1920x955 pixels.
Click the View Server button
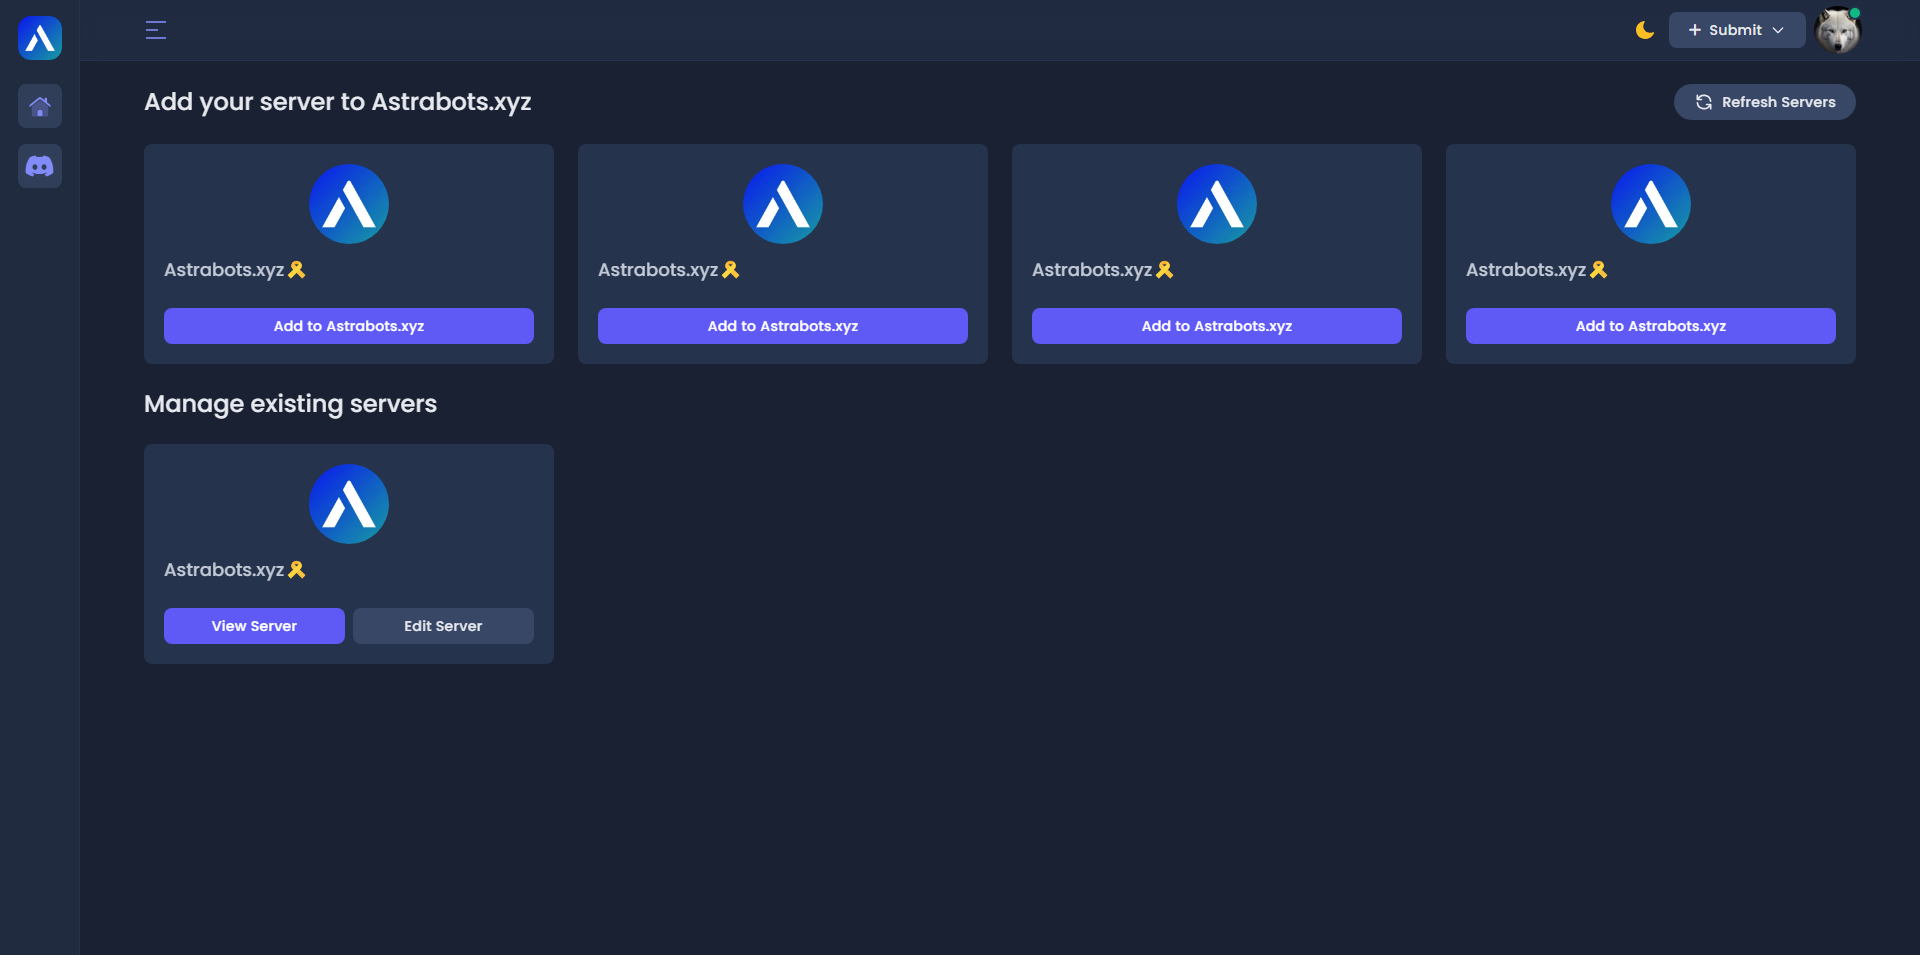pyautogui.click(x=254, y=626)
